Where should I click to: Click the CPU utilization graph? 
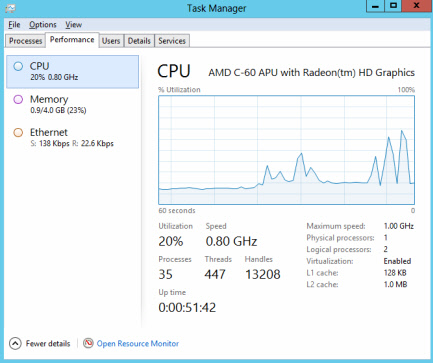coord(286,150)
